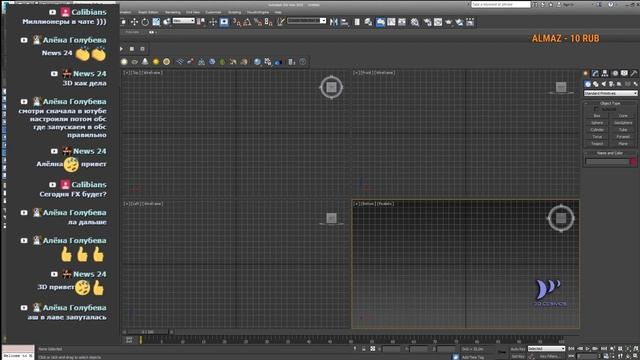Click the Pyramid button
640x360 pixels.
point(623,137)
